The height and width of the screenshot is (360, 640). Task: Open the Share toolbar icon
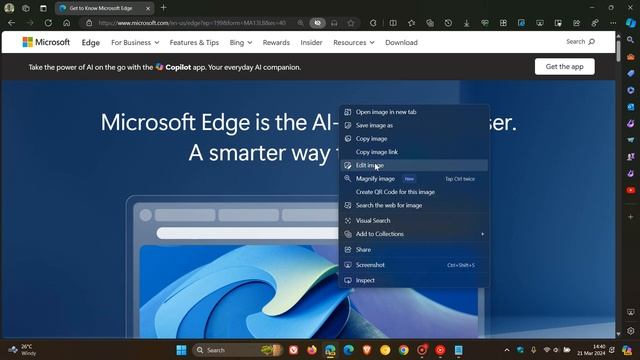576,23
